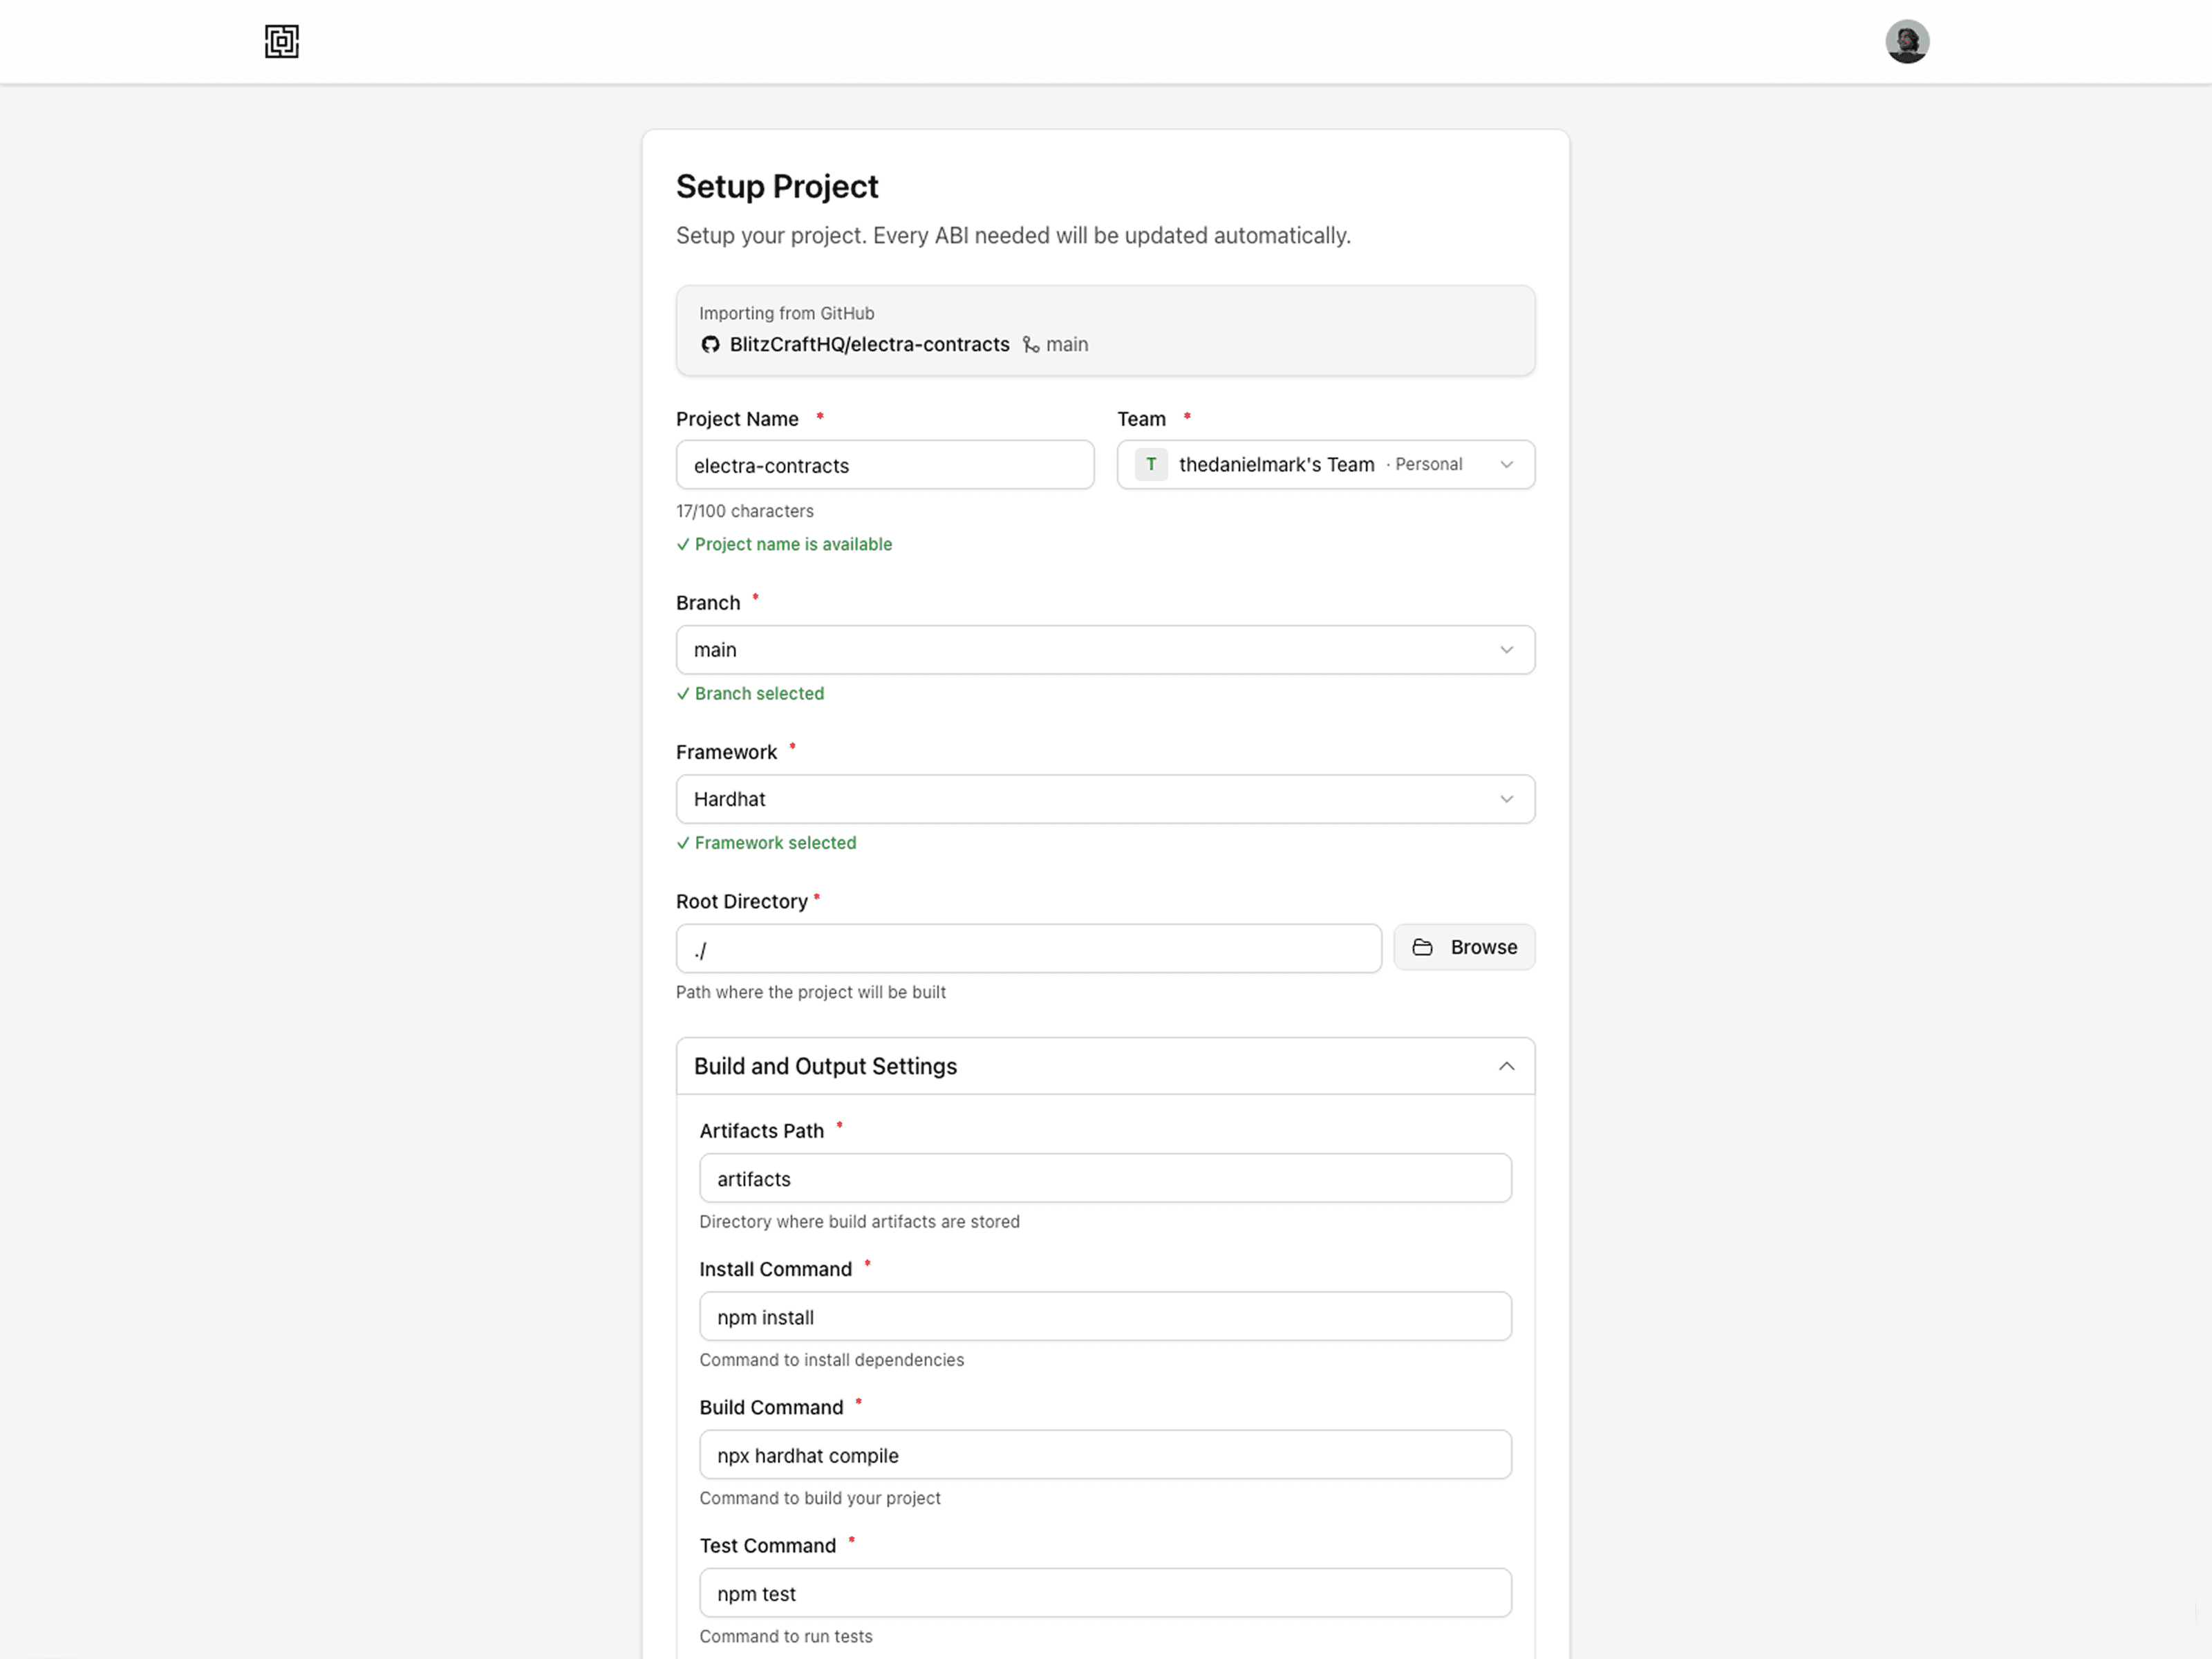
Task: Click the green T team badge
Action: [x=1151, y=464]
